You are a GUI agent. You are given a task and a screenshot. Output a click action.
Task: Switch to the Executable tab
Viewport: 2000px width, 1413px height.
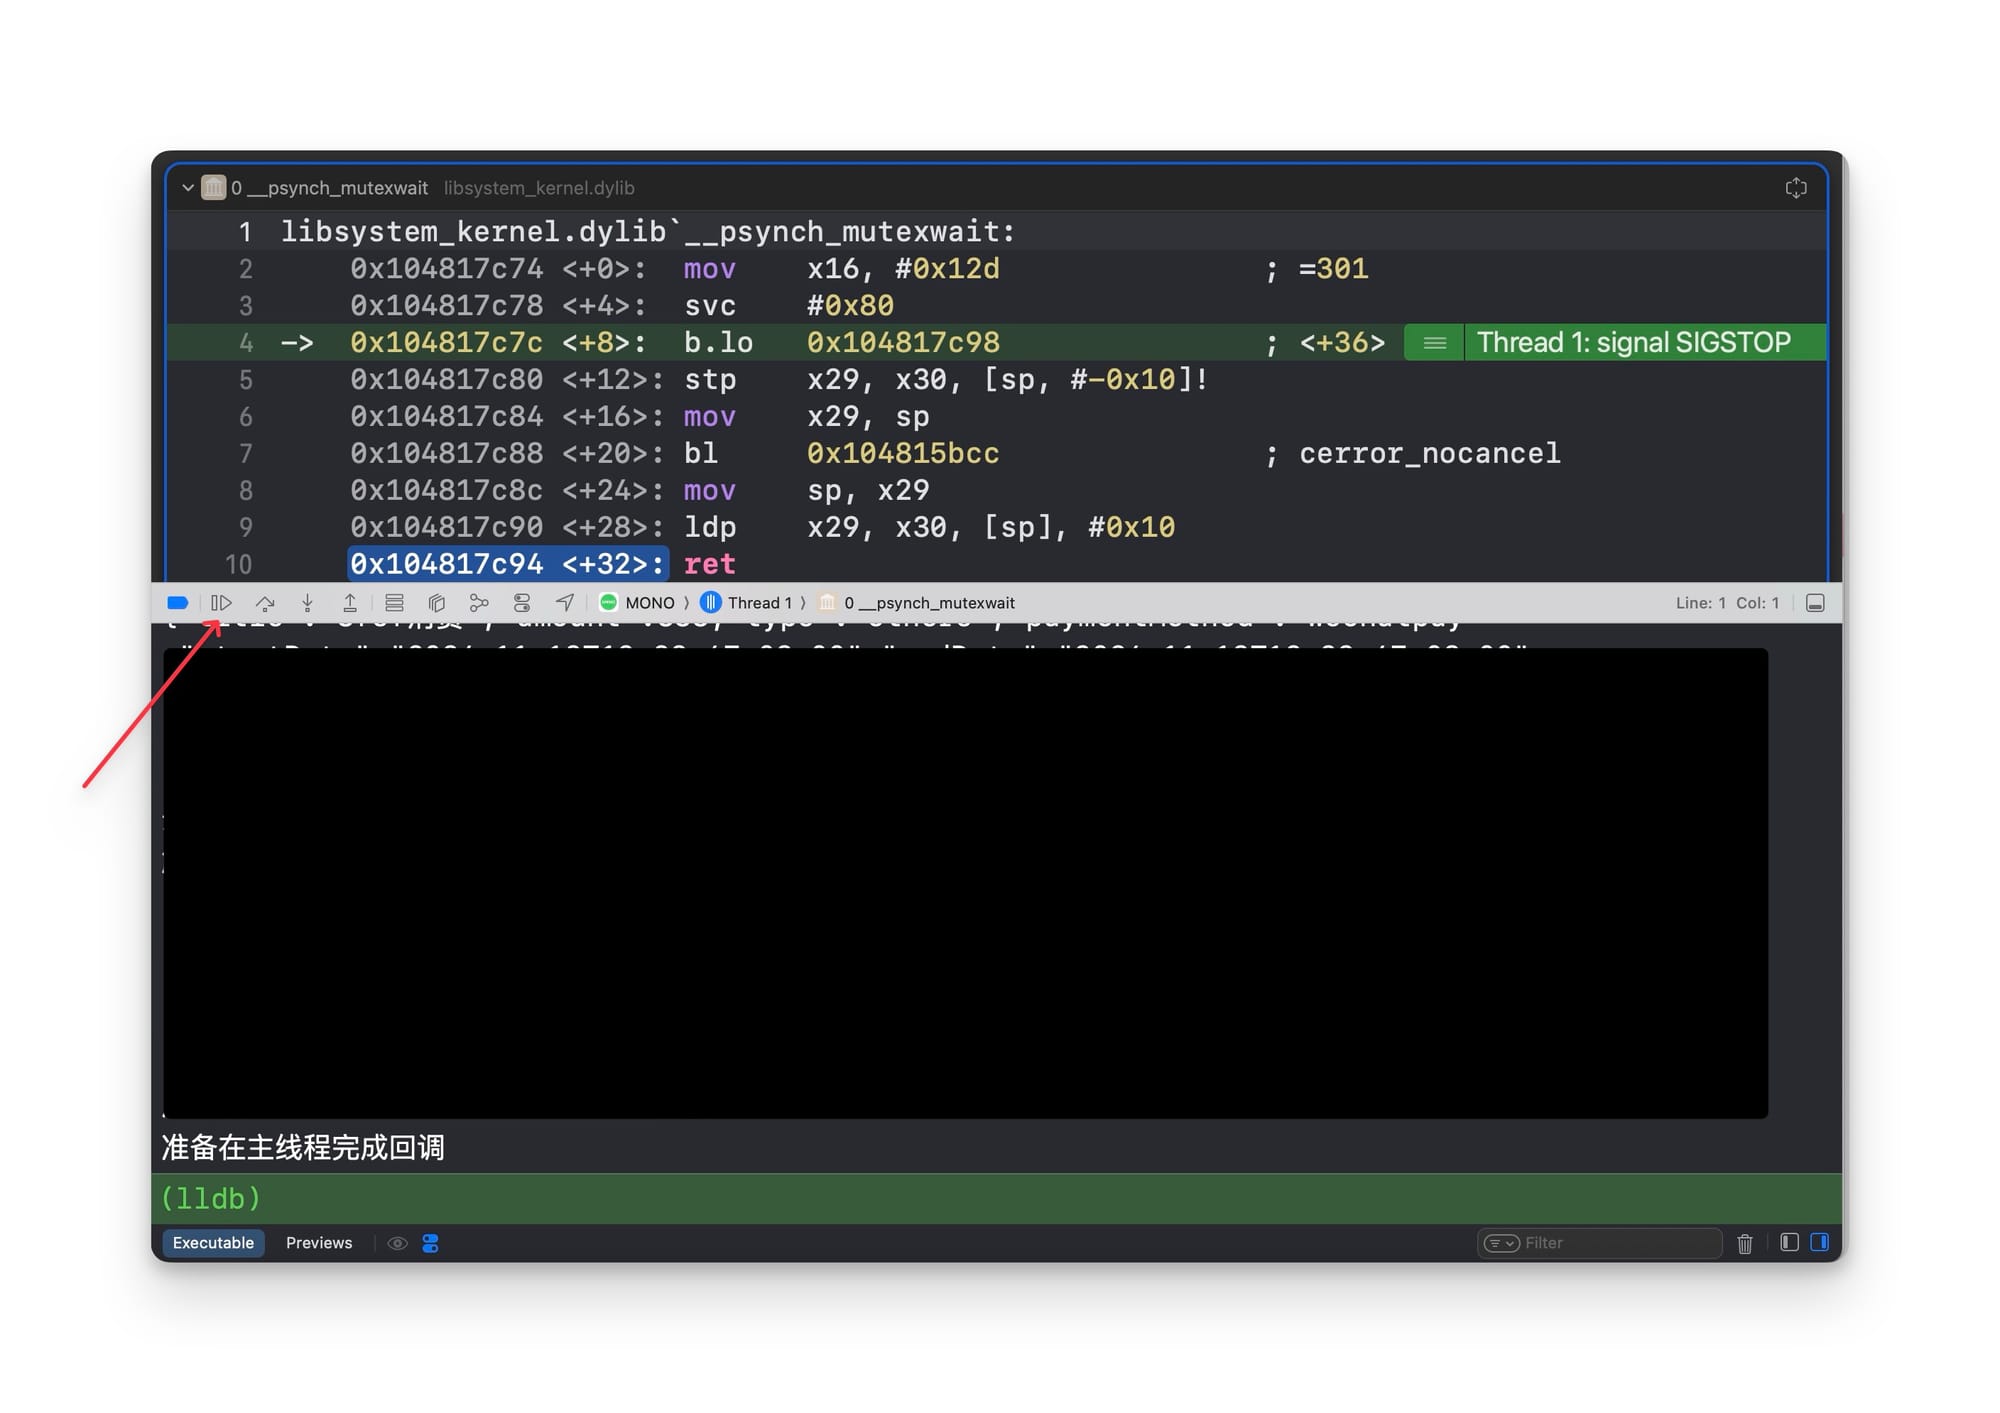[x=213, y=1243]
